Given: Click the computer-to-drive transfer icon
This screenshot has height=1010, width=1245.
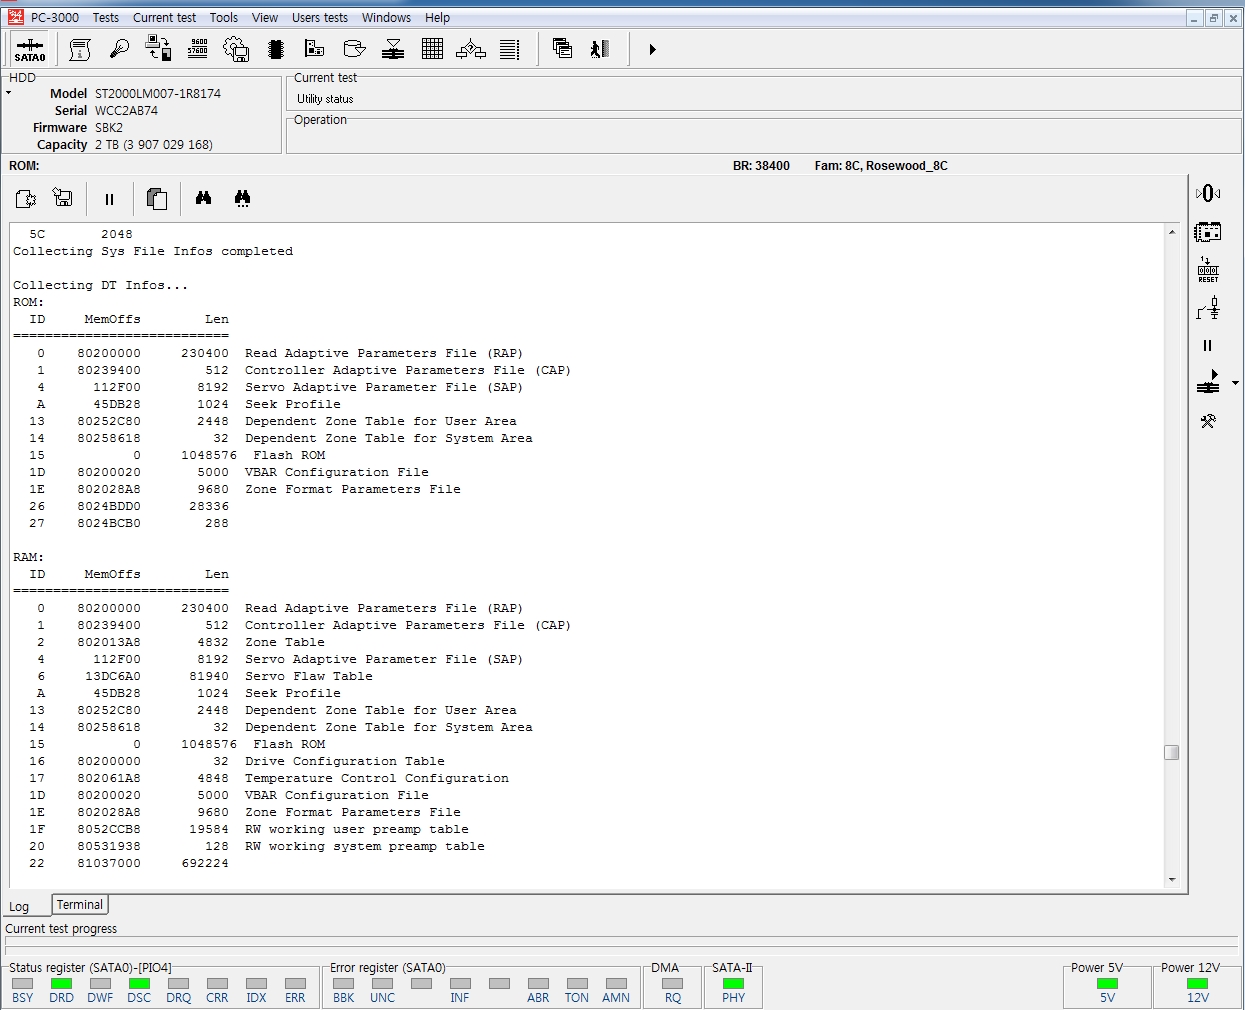Looking at the screenshot, I should (158, 49).
